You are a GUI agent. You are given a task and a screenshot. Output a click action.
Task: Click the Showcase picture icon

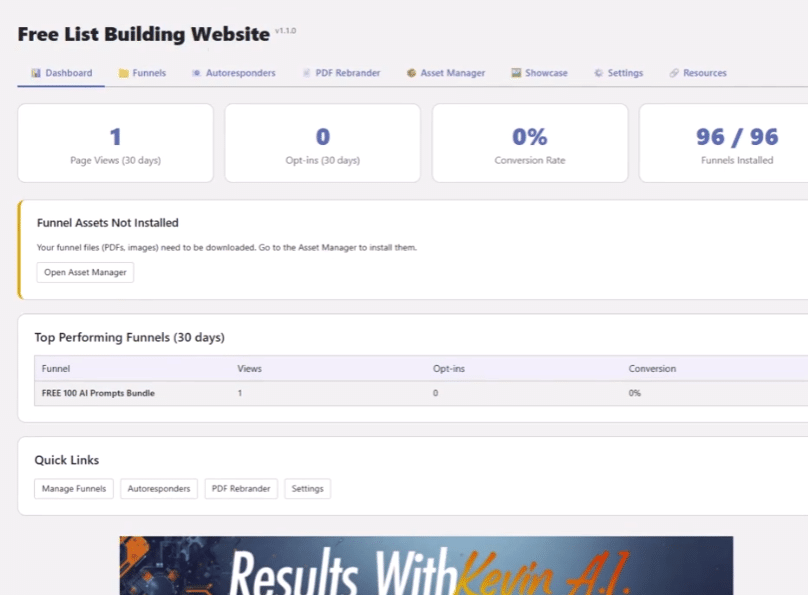pos(516,73)
